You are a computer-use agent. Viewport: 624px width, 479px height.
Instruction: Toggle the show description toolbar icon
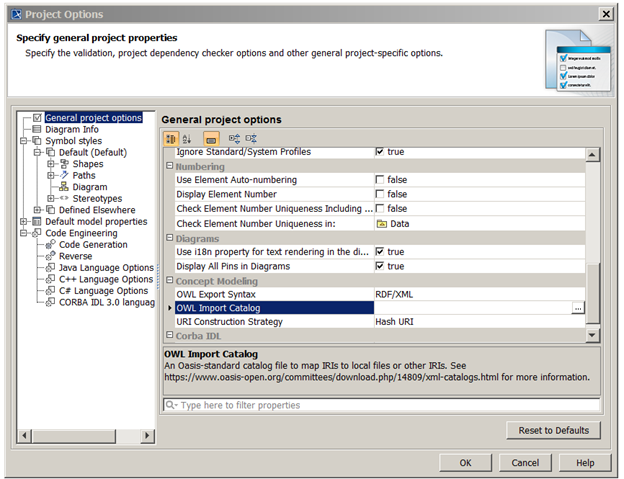[211, 138]
